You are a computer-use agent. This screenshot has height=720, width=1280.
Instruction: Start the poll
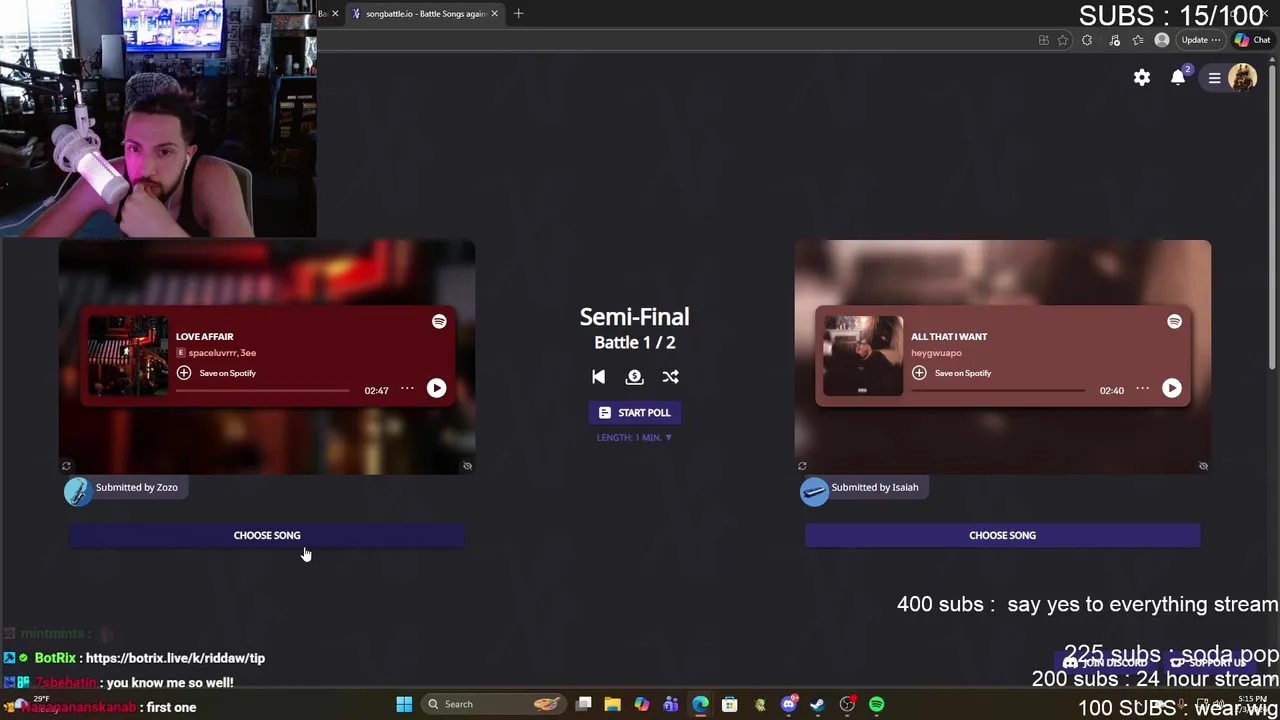(x=634, y=412)
